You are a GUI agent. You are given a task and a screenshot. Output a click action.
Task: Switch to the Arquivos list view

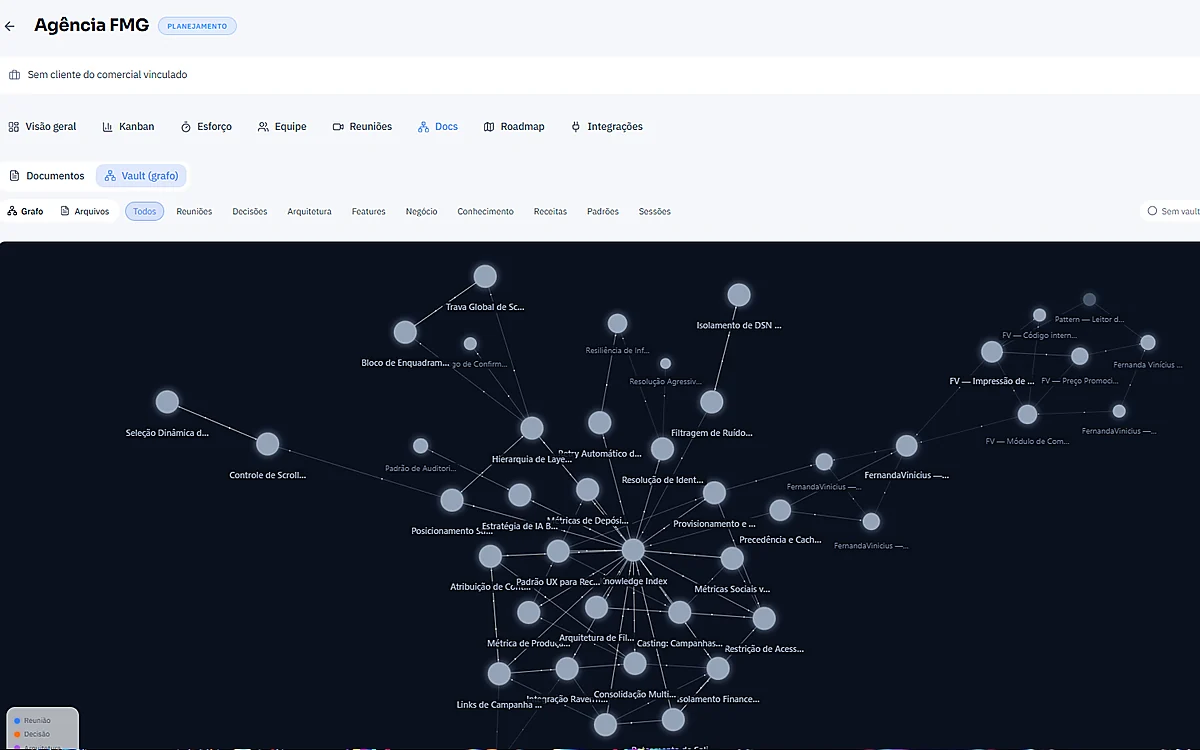click(x=85, y=211)
